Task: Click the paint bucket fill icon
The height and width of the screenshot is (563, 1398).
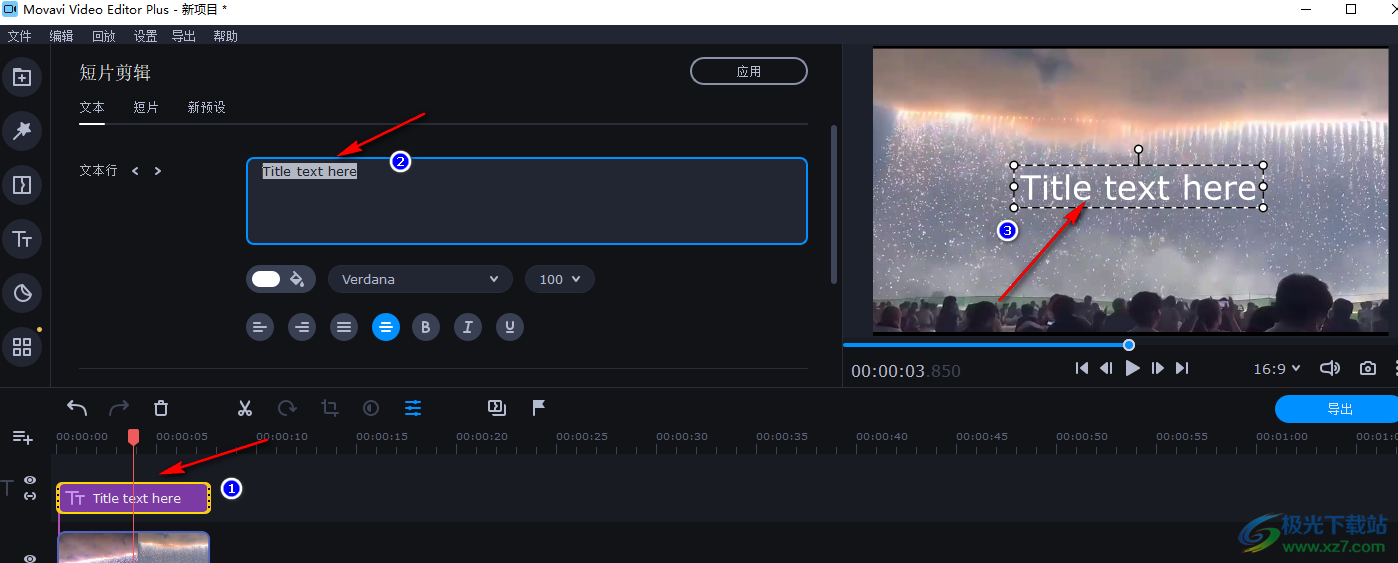Action: click(x=297, y=279)
